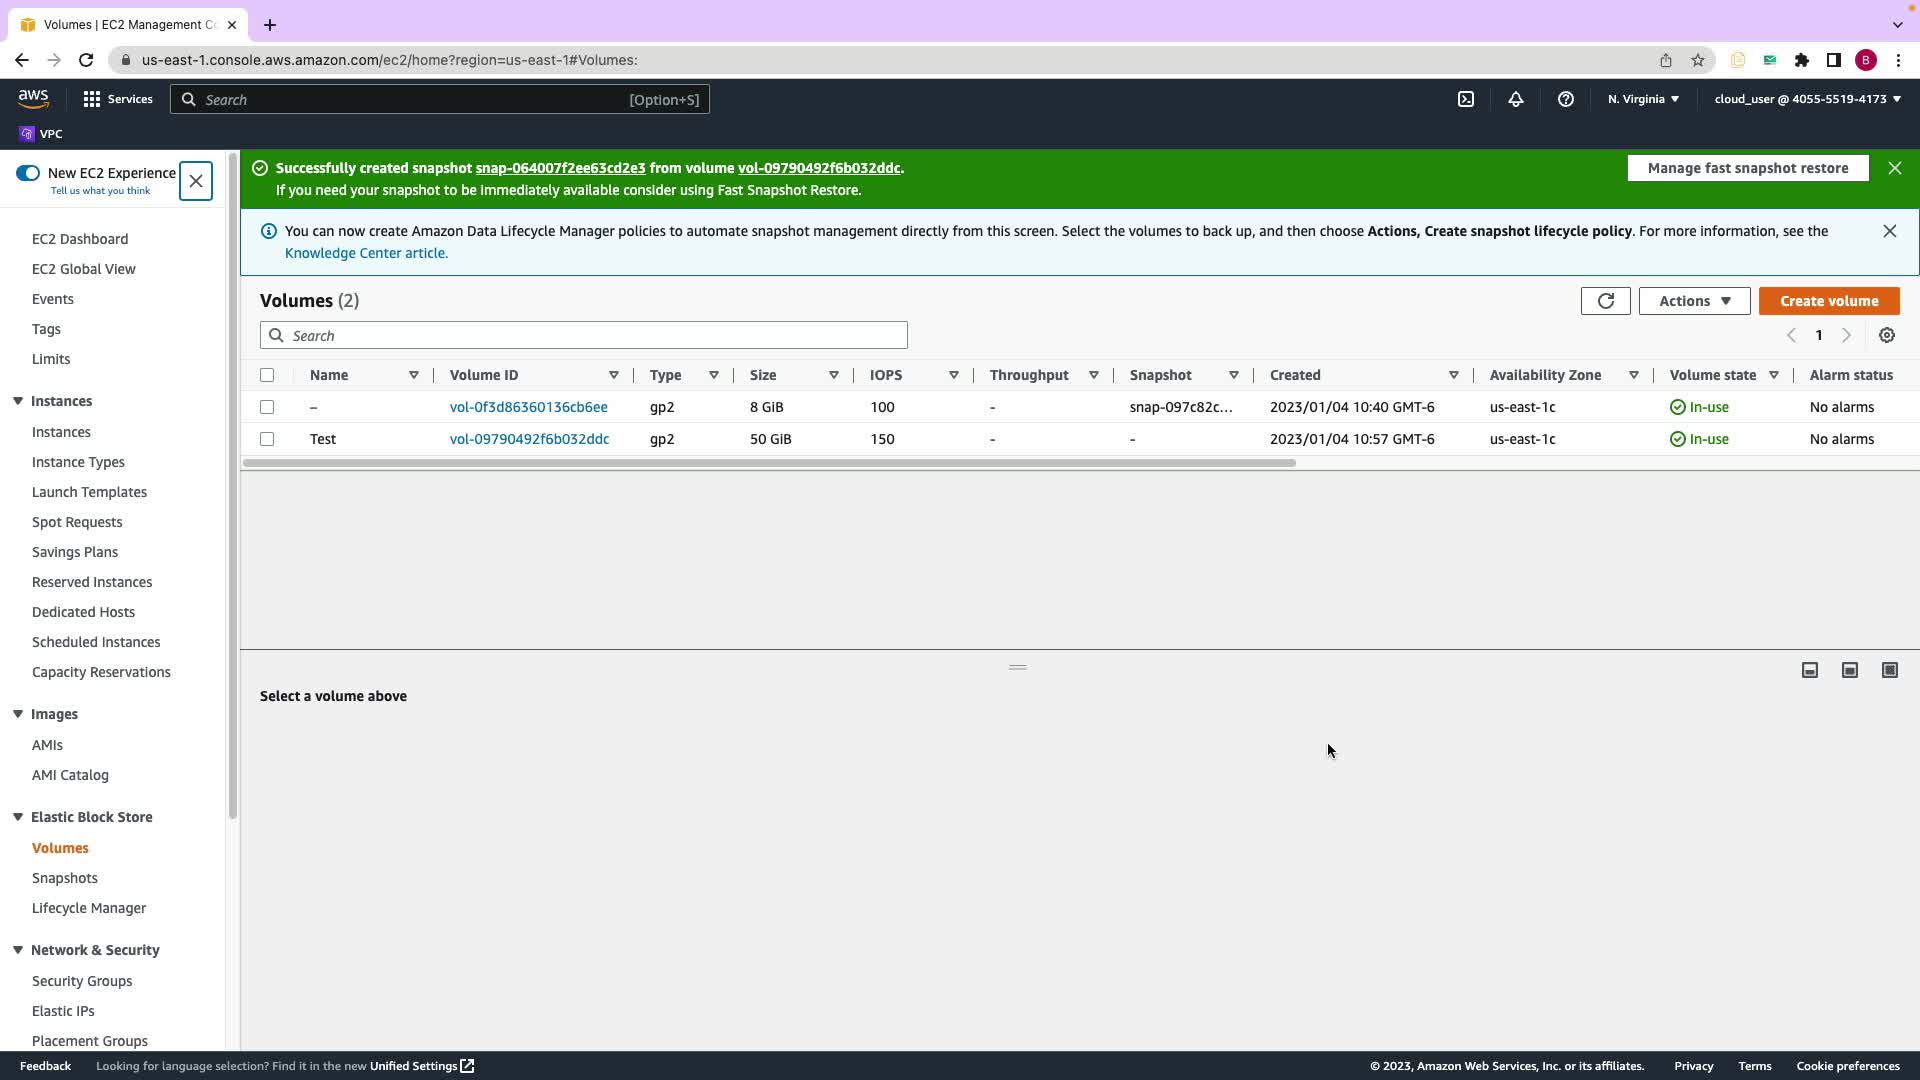Open the help question mark menu
This screenshot has height=1080, width=1920.
1566,99
